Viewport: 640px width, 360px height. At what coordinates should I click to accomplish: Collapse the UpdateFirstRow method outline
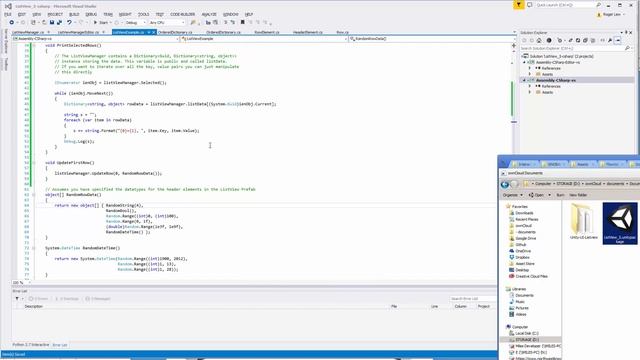(34, 163)
